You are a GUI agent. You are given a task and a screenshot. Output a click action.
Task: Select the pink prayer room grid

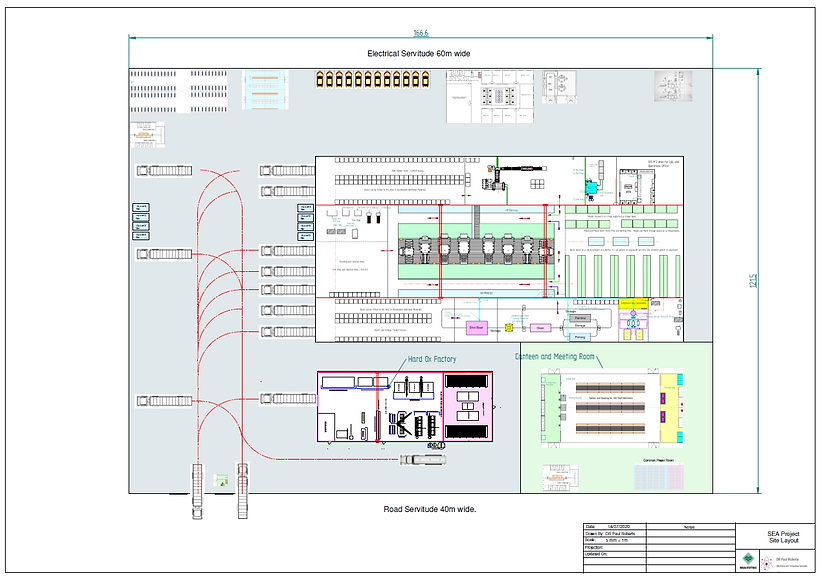tap(659, 477)
